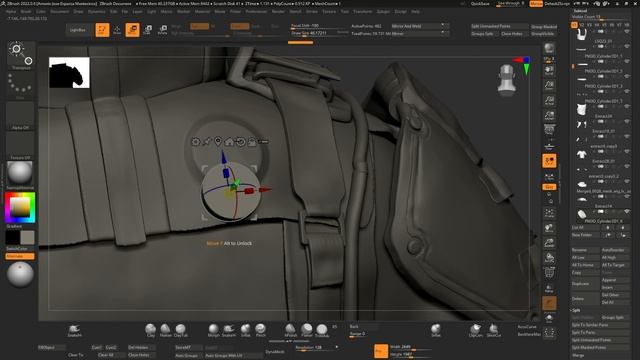Open the Brush menu
640x360 pixels.
[26, 11]
